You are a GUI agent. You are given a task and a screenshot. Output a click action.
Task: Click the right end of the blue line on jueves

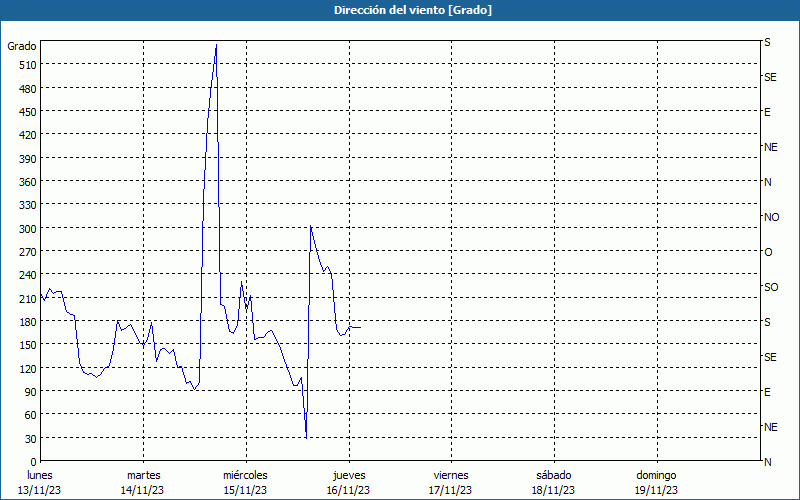360,328
